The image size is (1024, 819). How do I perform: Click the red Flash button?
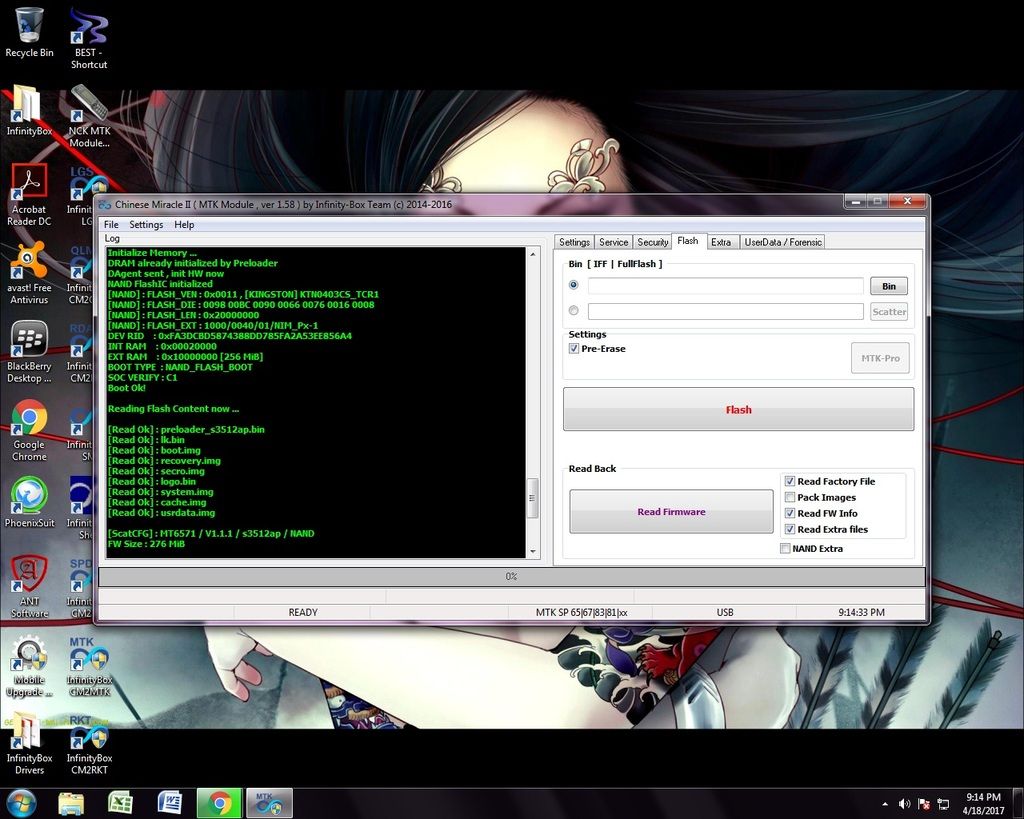point(738,410)
